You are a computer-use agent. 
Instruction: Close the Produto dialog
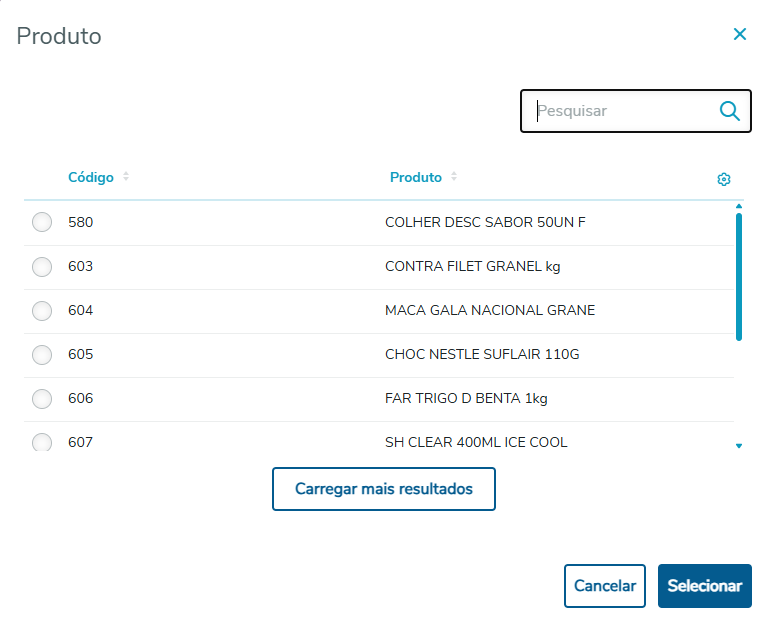click(740, 34)
